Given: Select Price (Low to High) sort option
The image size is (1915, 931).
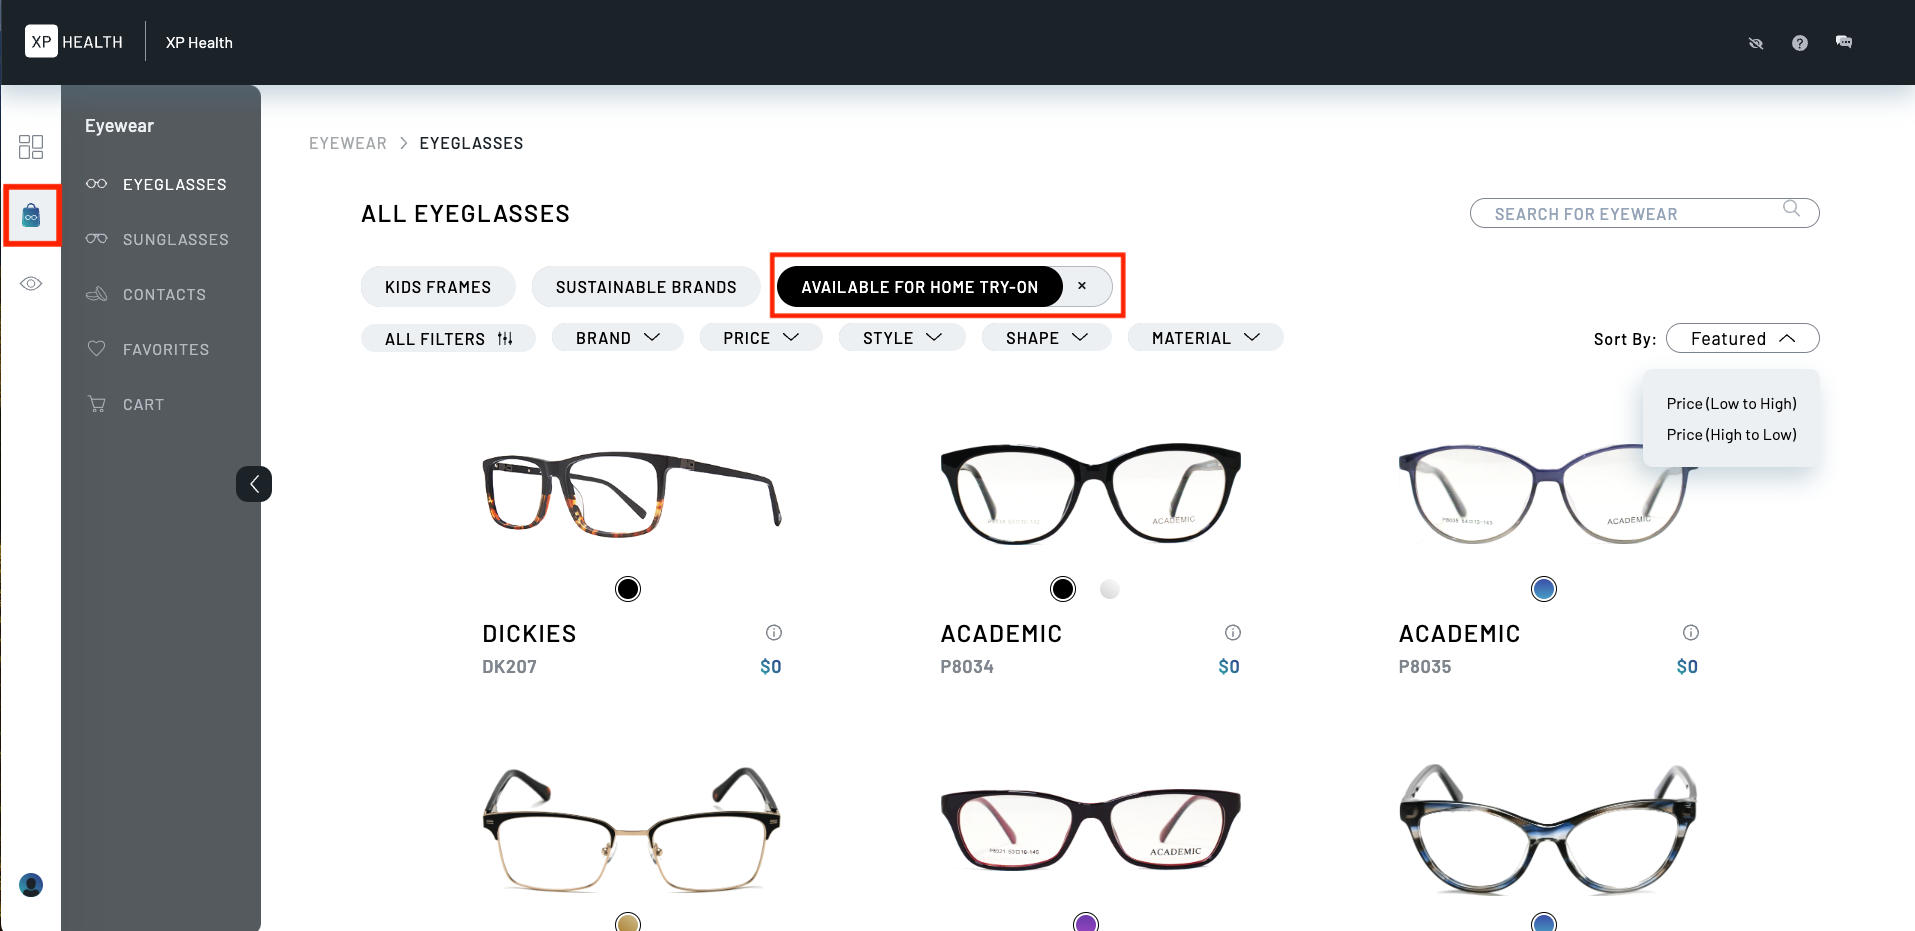Looking at the screenshot, I should click(1731, 404).
